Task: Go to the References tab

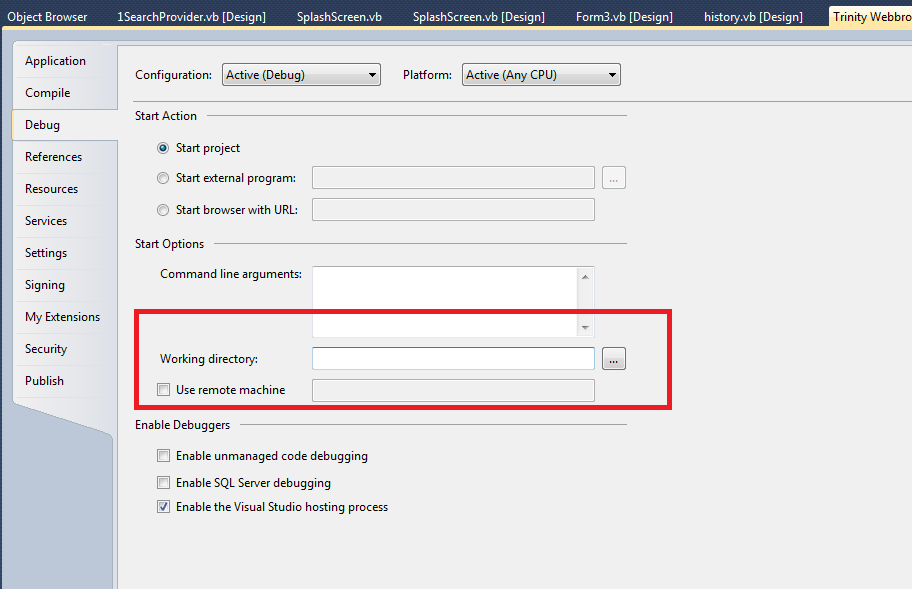Action: coord(54,157)
